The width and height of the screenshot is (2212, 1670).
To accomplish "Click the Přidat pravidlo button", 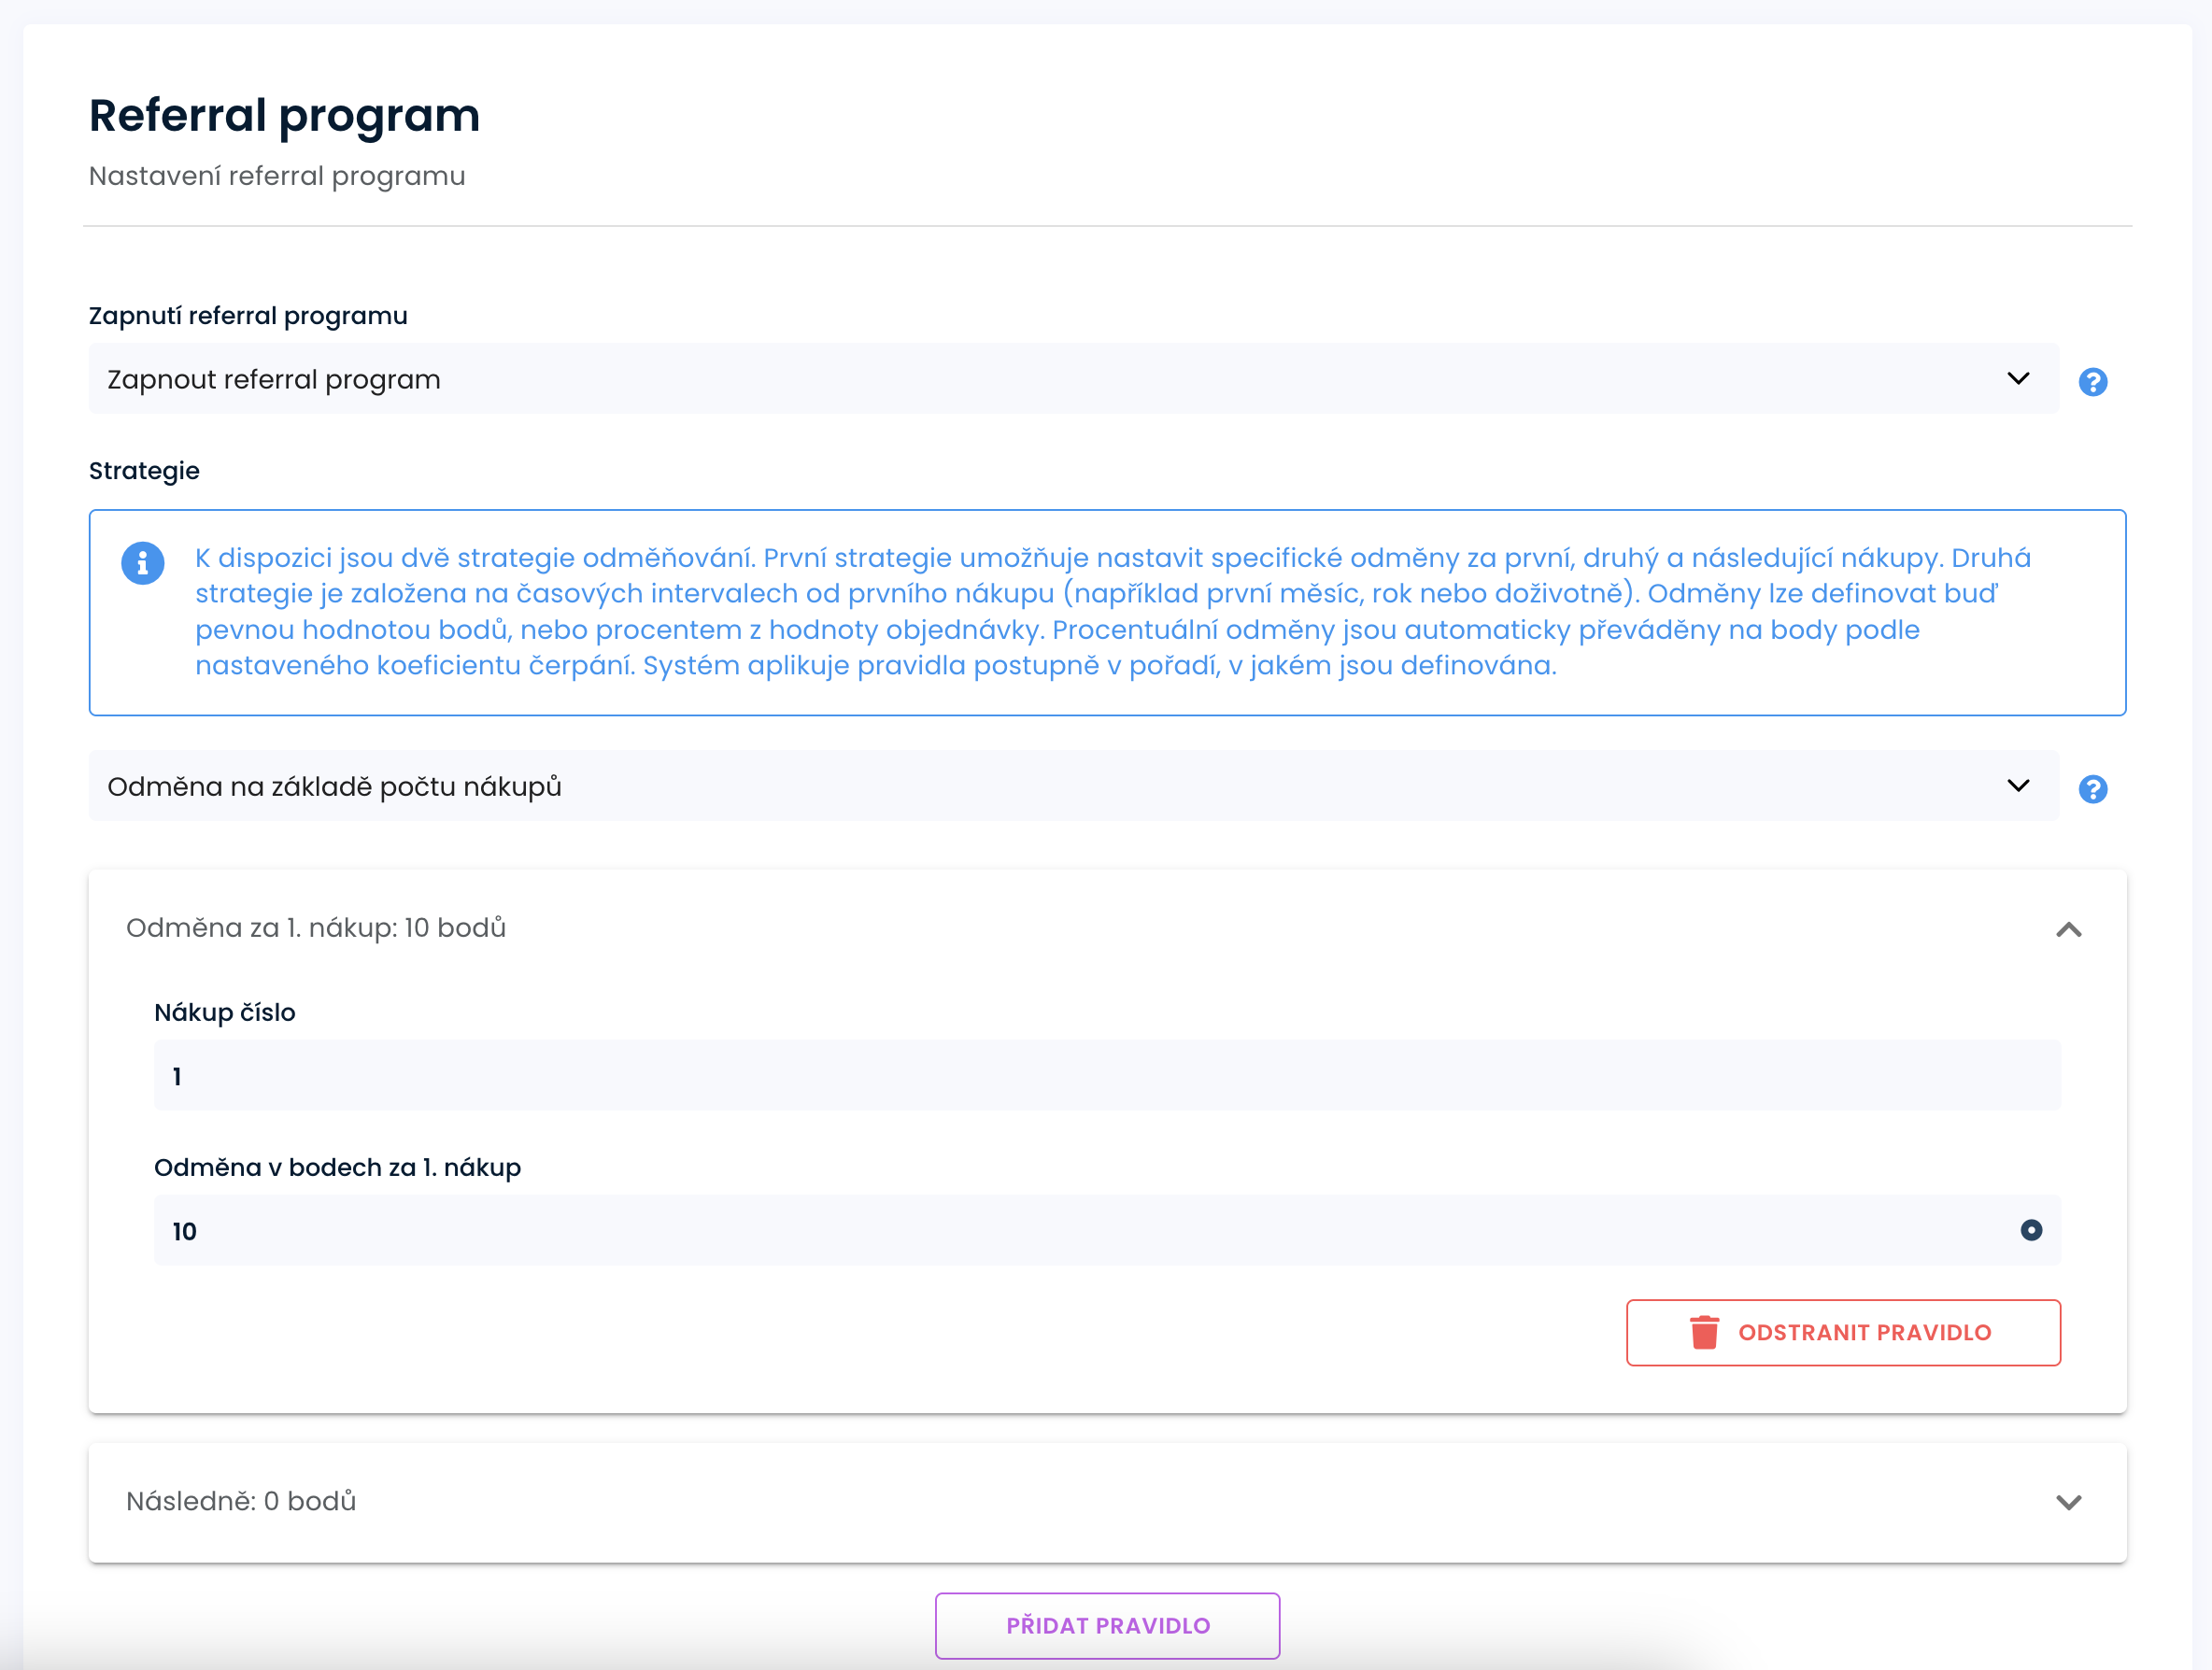I will coord(1107,1625).
